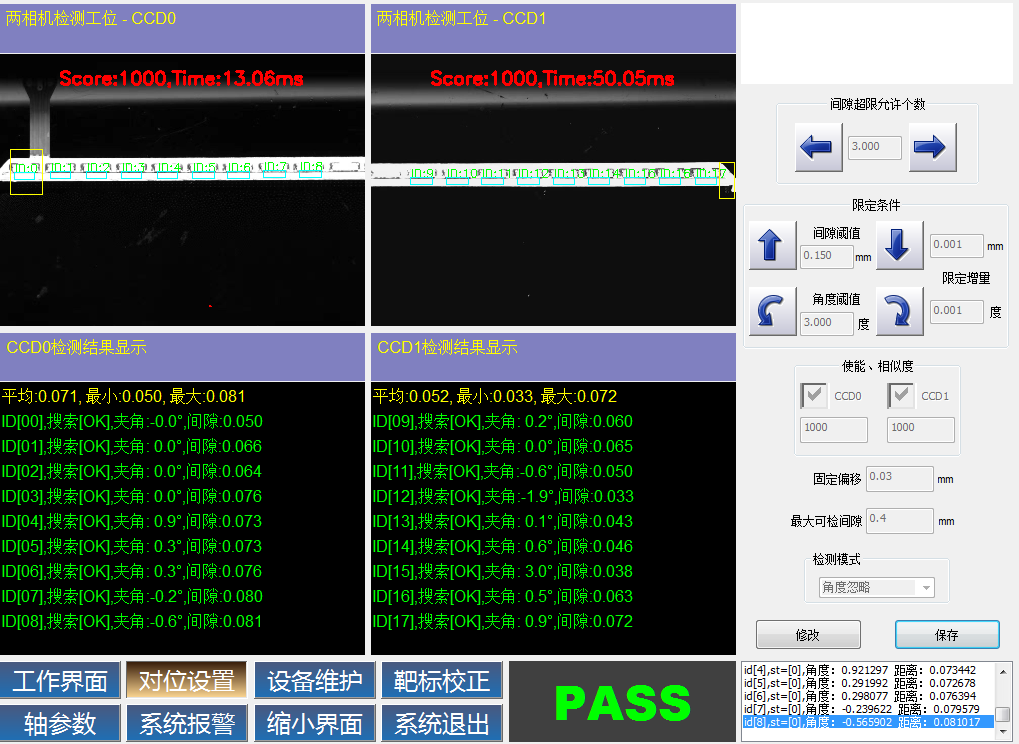Open the 检测模式 dropdown showing 角度忽略

point(877,586)
